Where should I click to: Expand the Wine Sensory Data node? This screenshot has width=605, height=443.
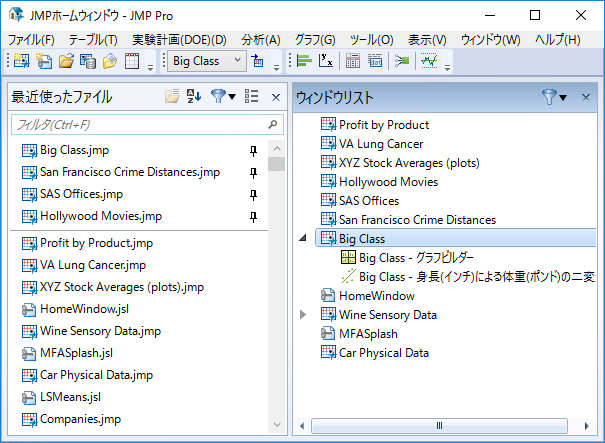[303, 314]
